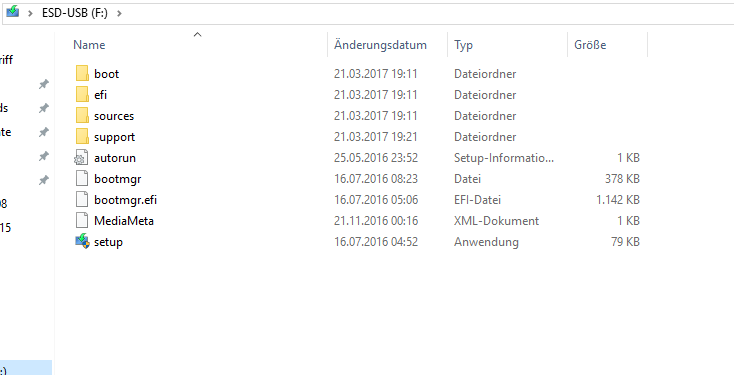The image size is (734, 375).
Task: Select the efi folder icon
Action: tap(82, 95)
